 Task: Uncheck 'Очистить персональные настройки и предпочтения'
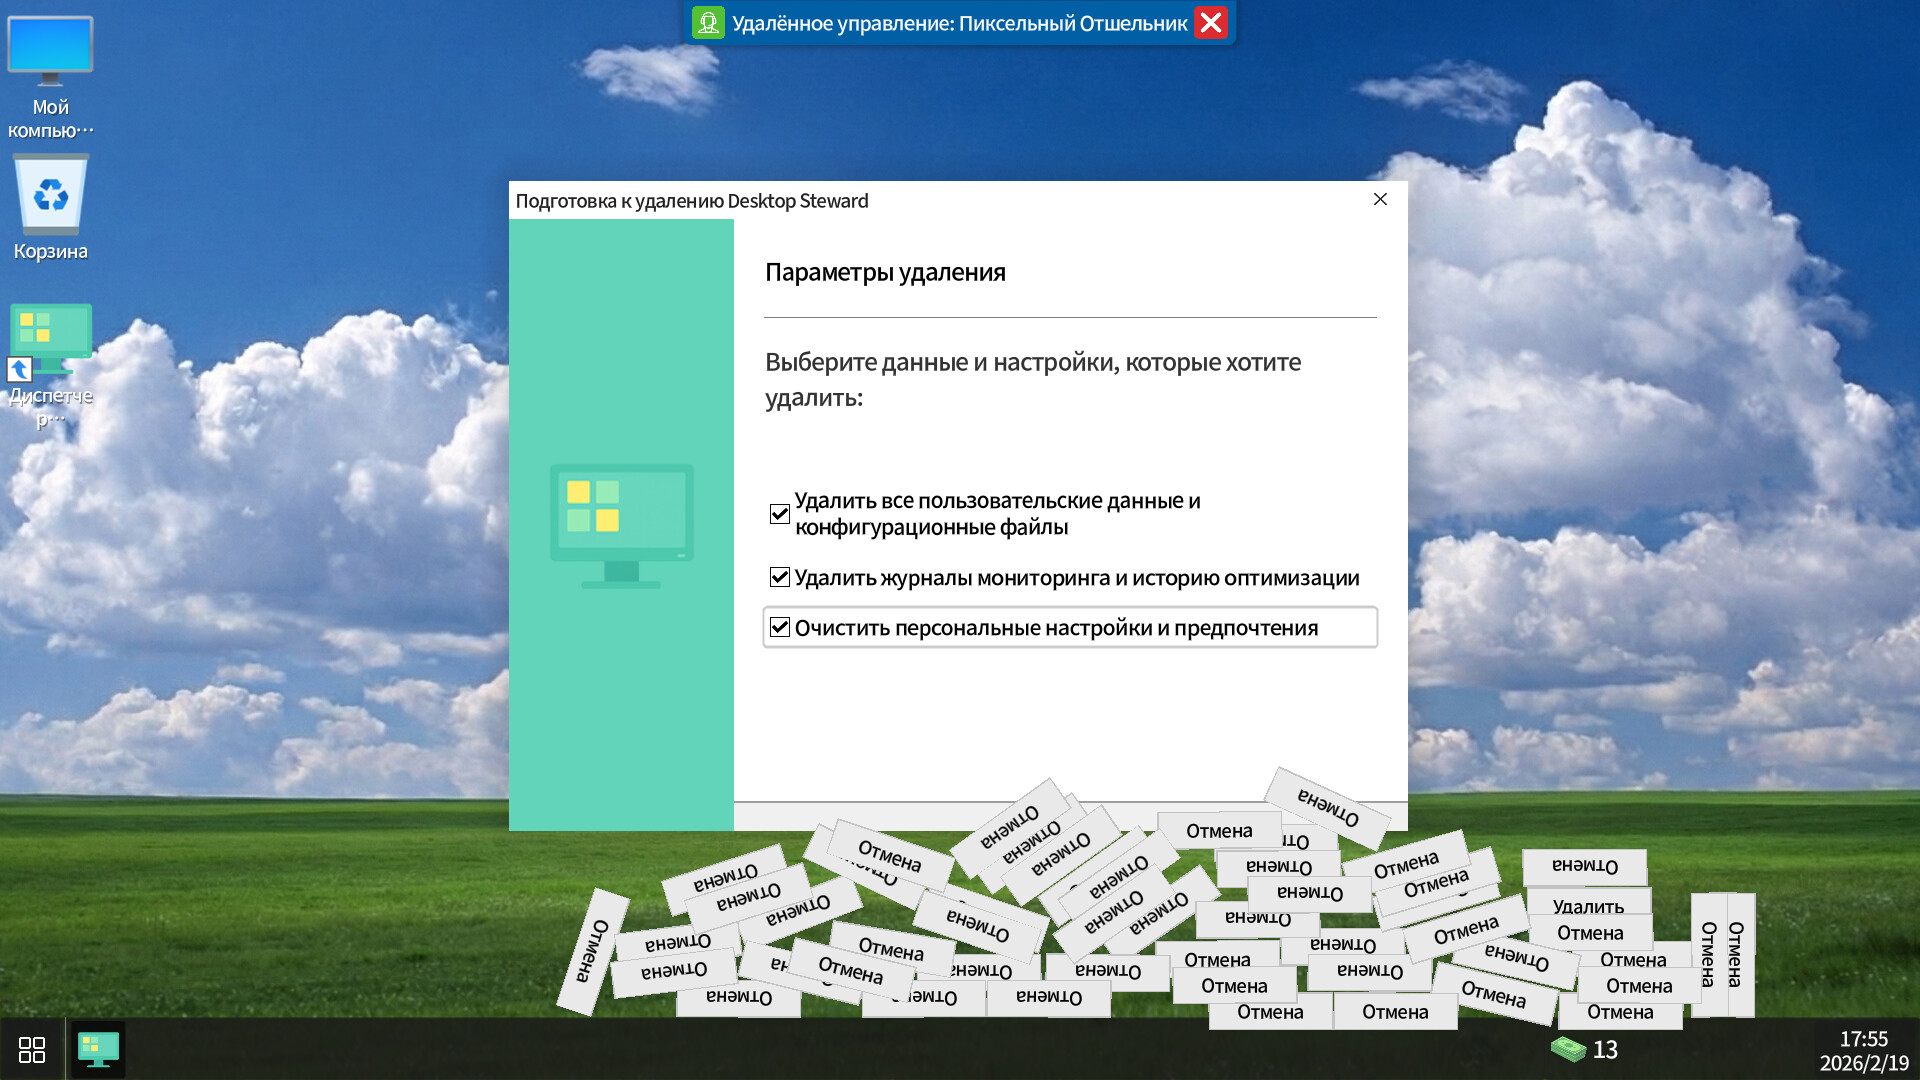pos(780,627)
